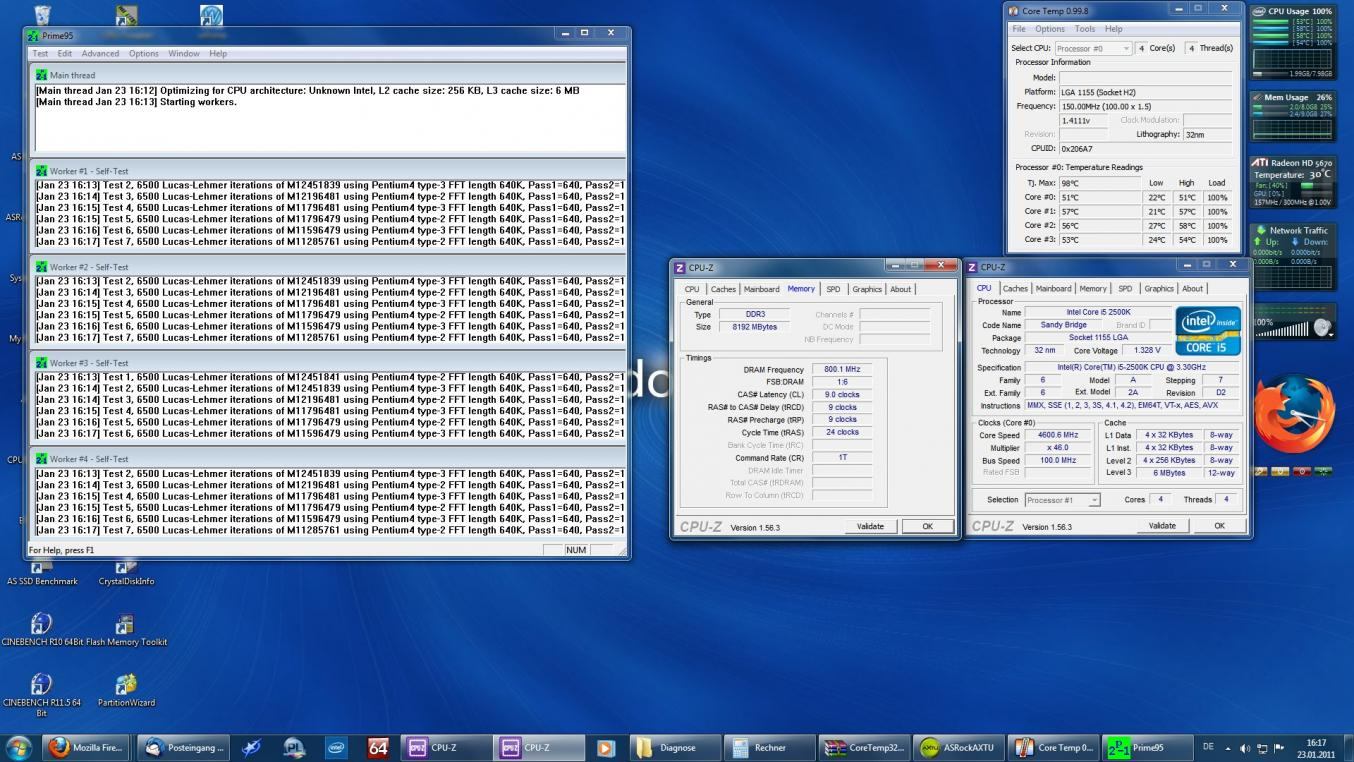Click the Main thread sub-window icon
1354x762 pixels.
tap(41, 75)
